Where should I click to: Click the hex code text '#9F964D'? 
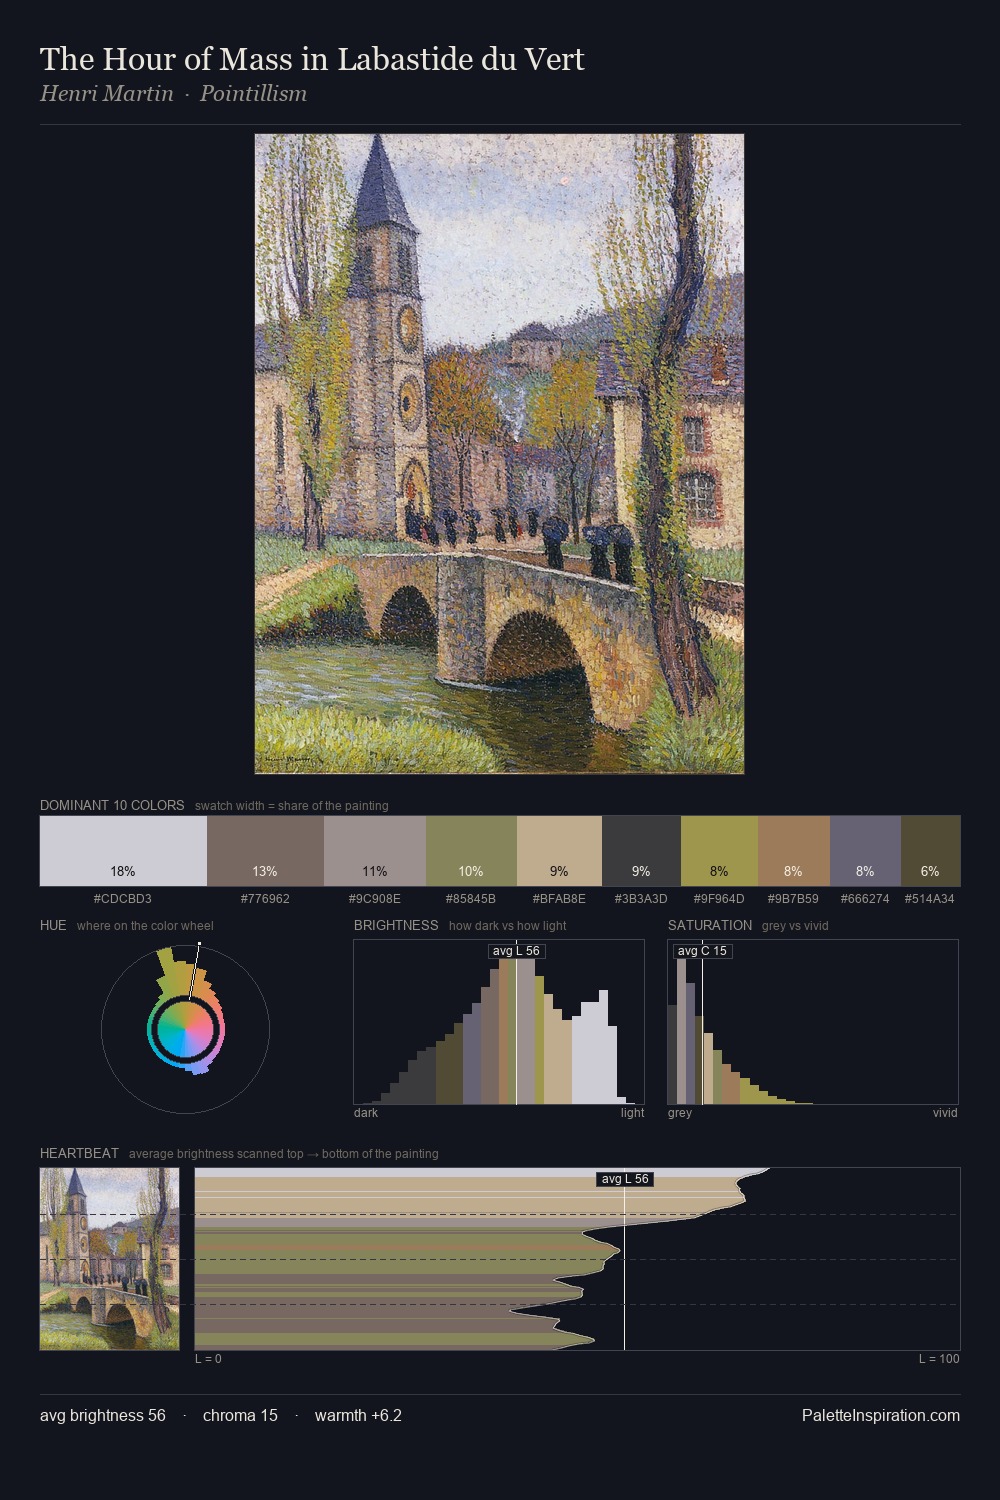tap(719, 898)
